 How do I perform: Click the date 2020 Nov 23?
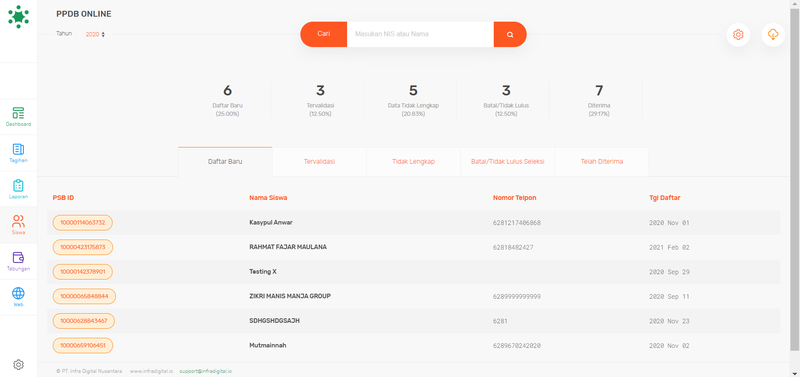[x=669, y=321]
